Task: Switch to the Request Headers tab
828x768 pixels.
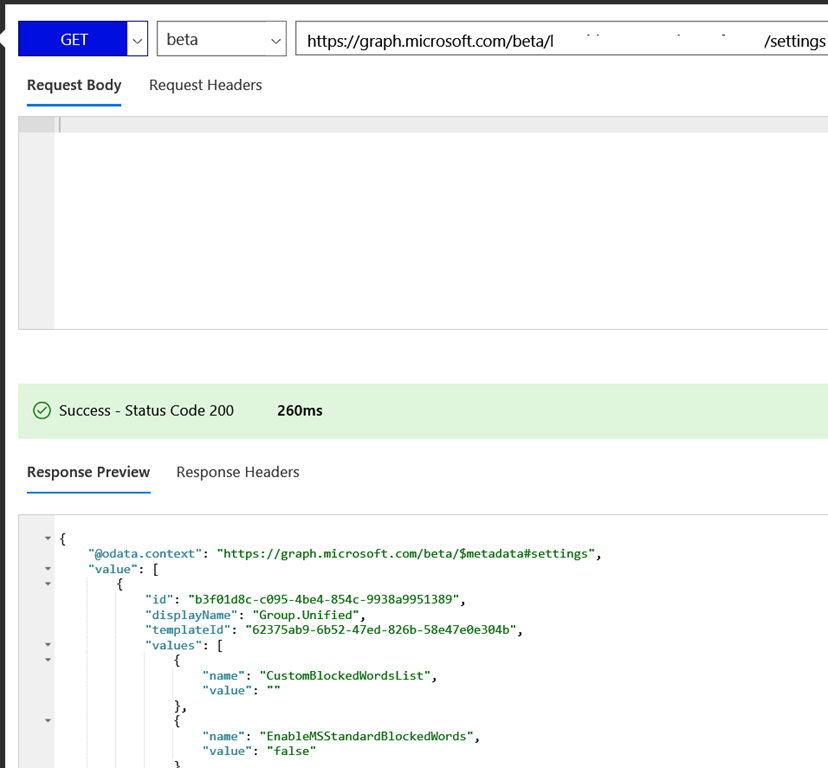Action: coord(205,85)
